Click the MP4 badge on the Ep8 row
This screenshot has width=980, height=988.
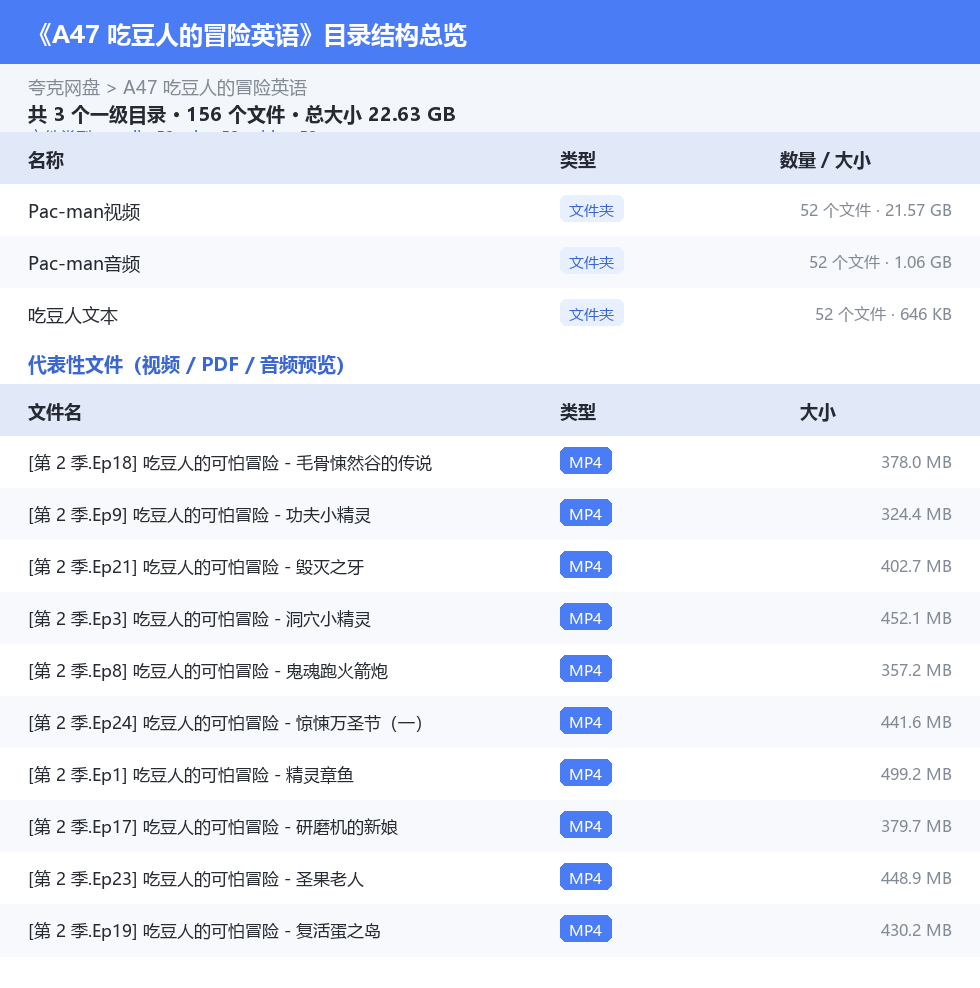[x=585, y=670]
